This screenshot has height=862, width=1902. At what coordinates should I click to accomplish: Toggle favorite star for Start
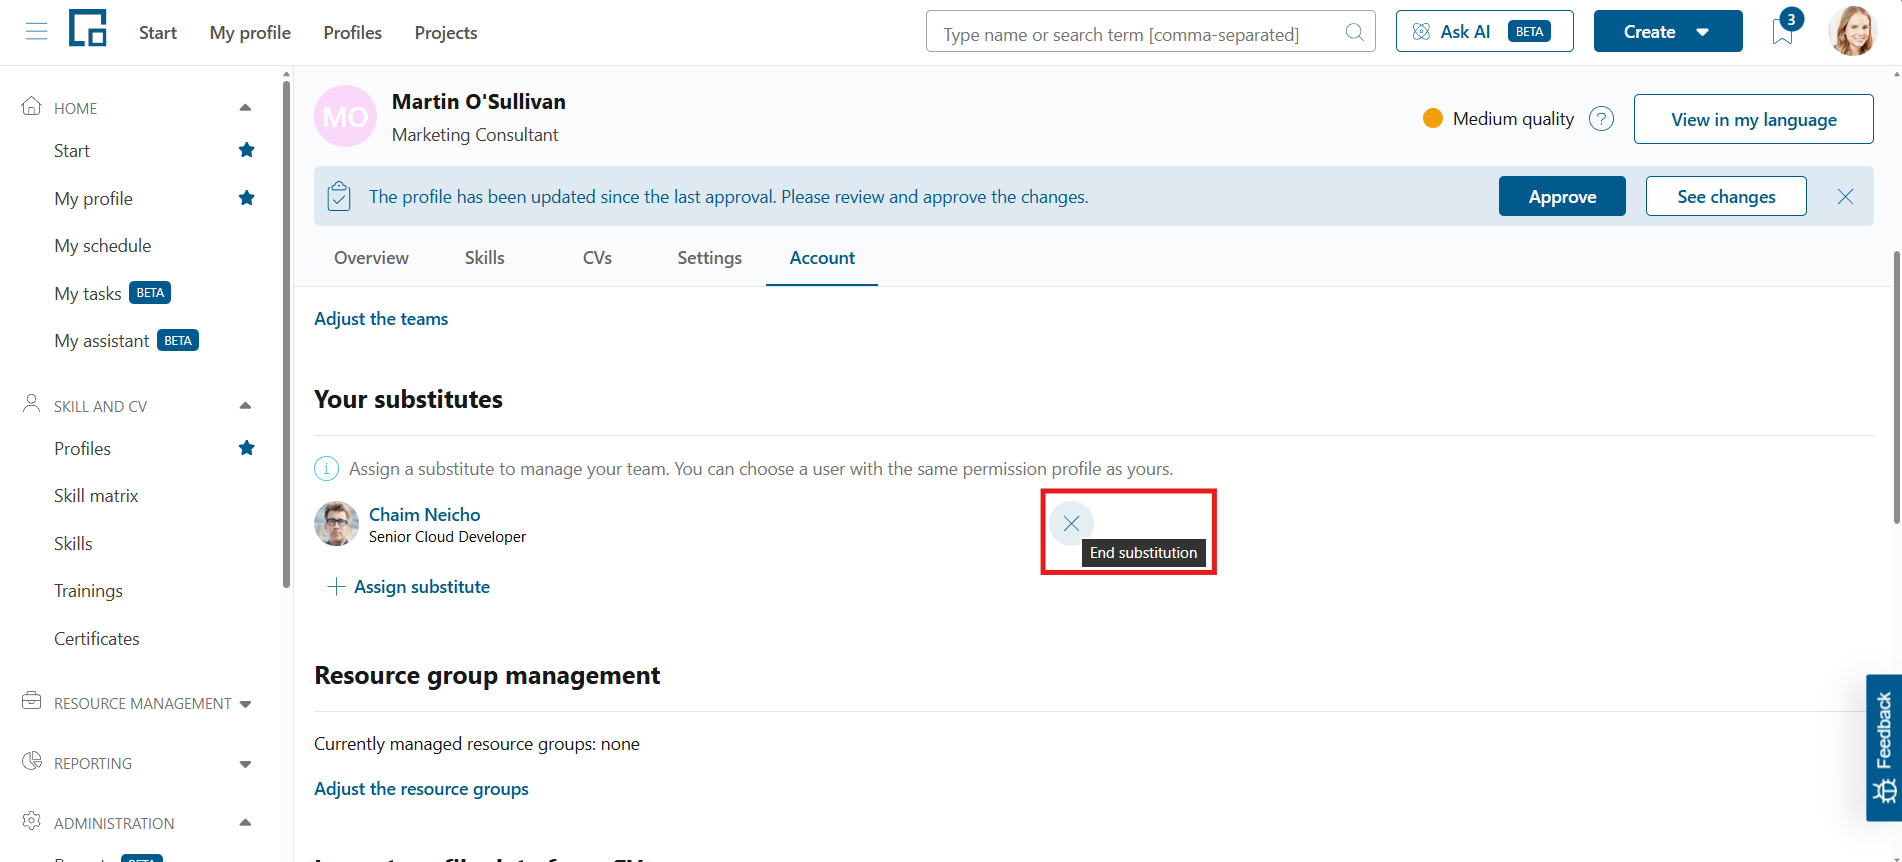(x=247, y=150)
